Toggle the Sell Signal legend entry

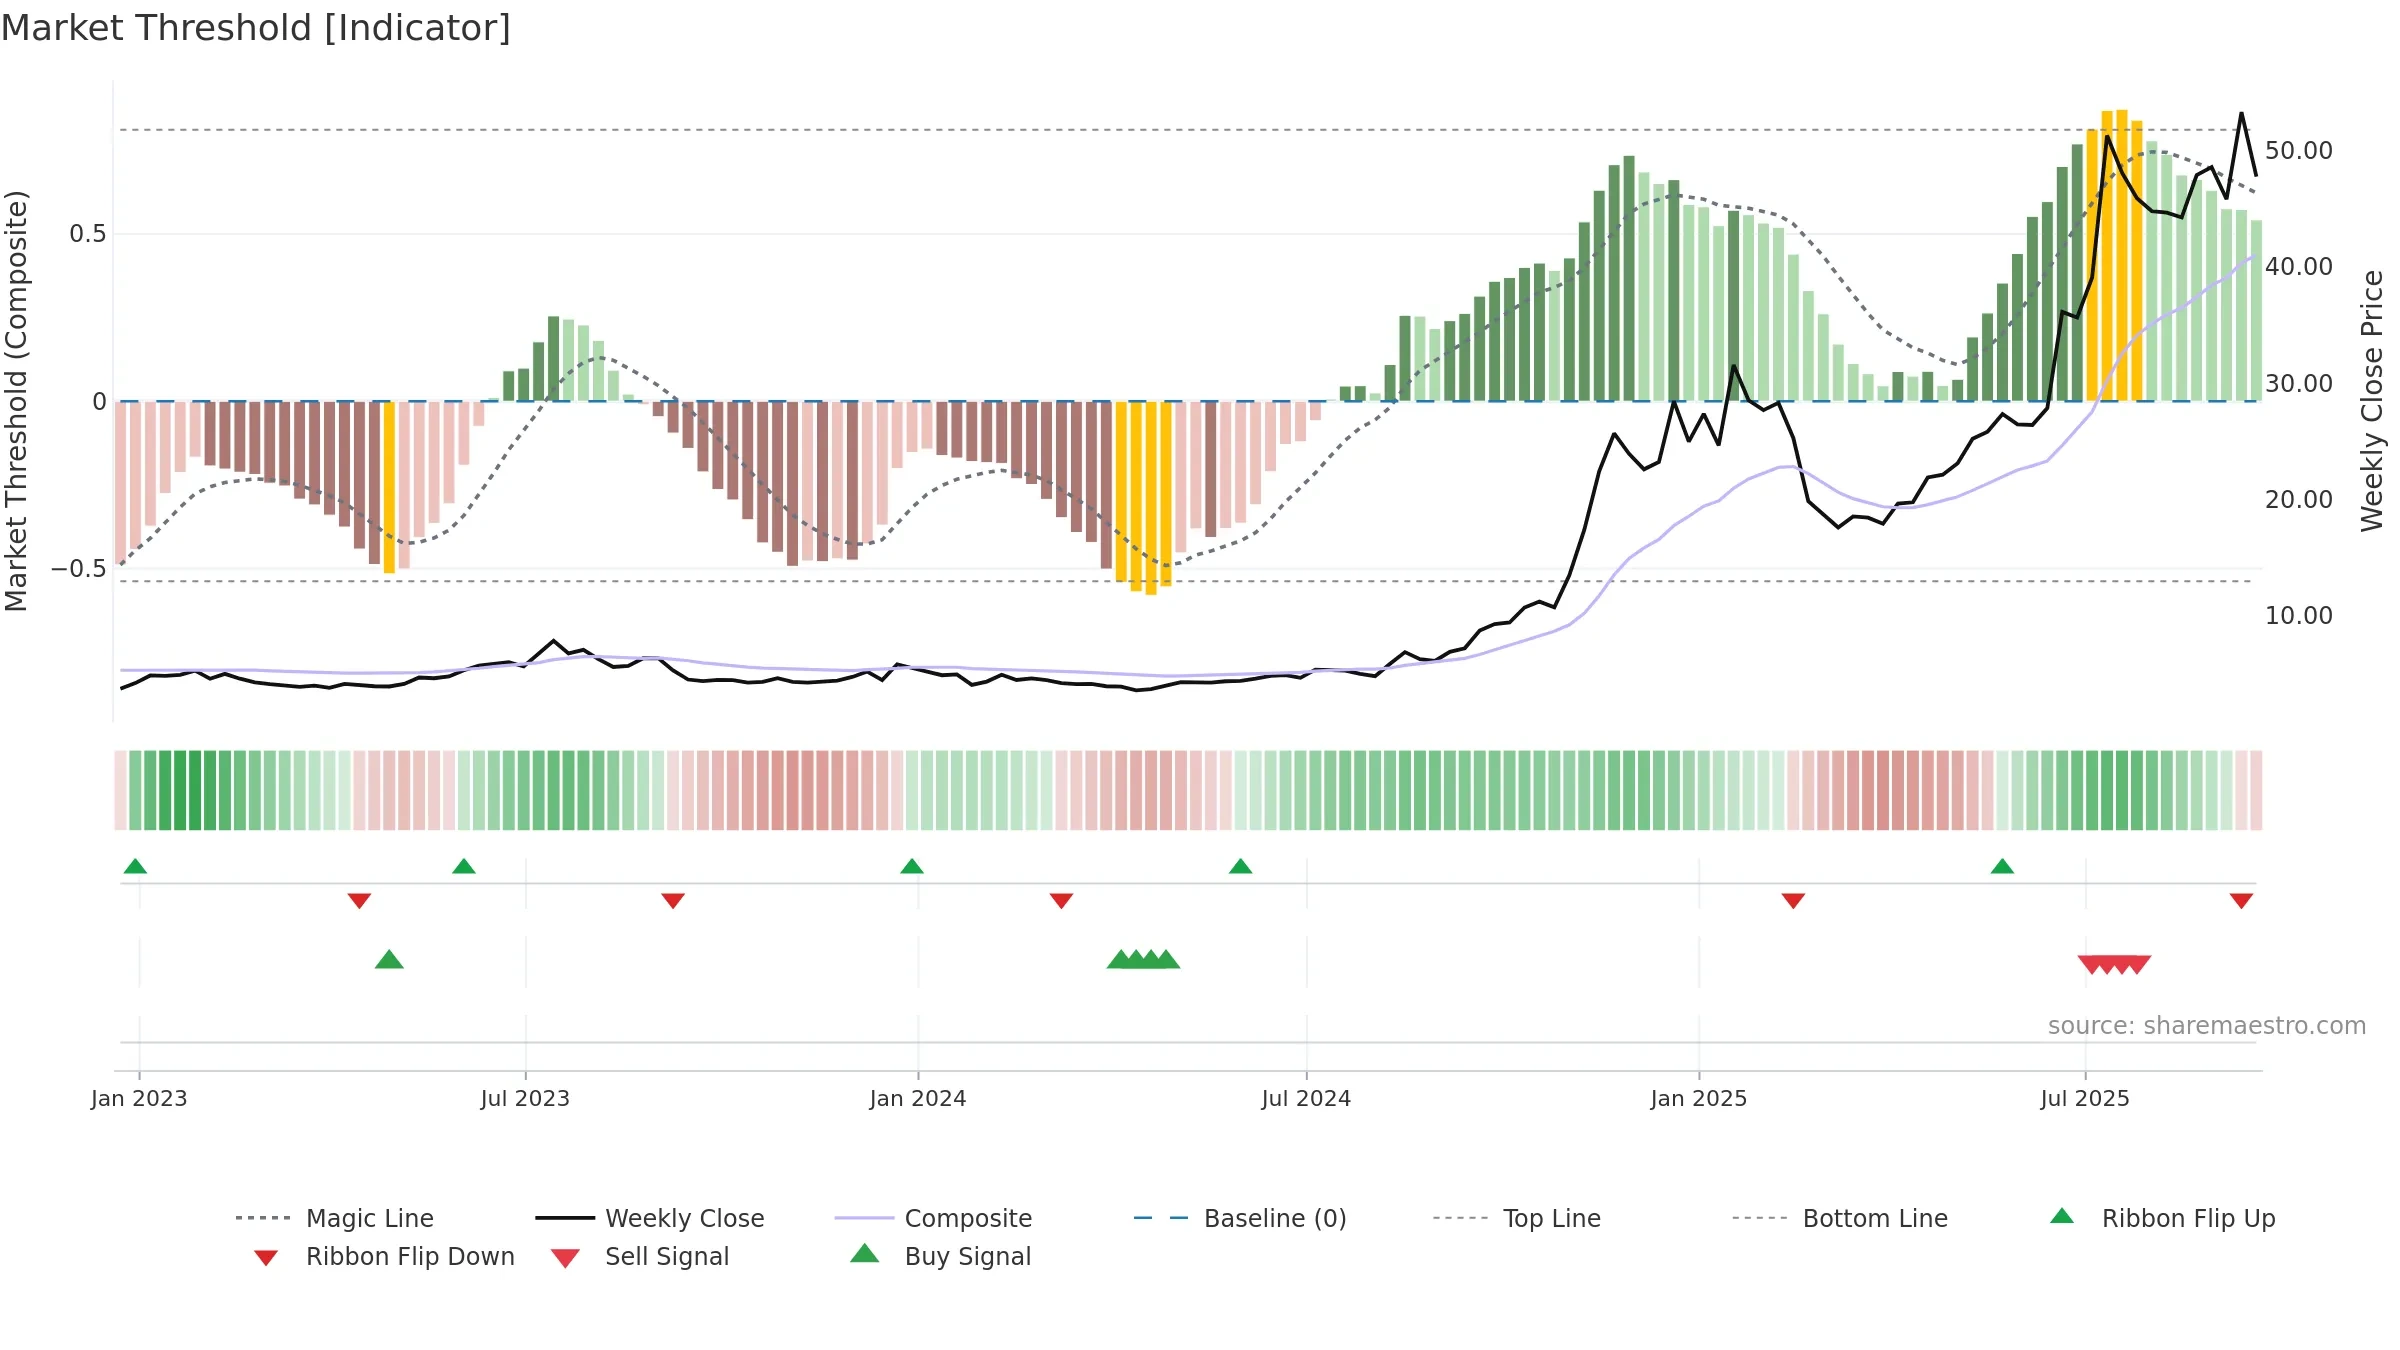tap(640, 1256)
